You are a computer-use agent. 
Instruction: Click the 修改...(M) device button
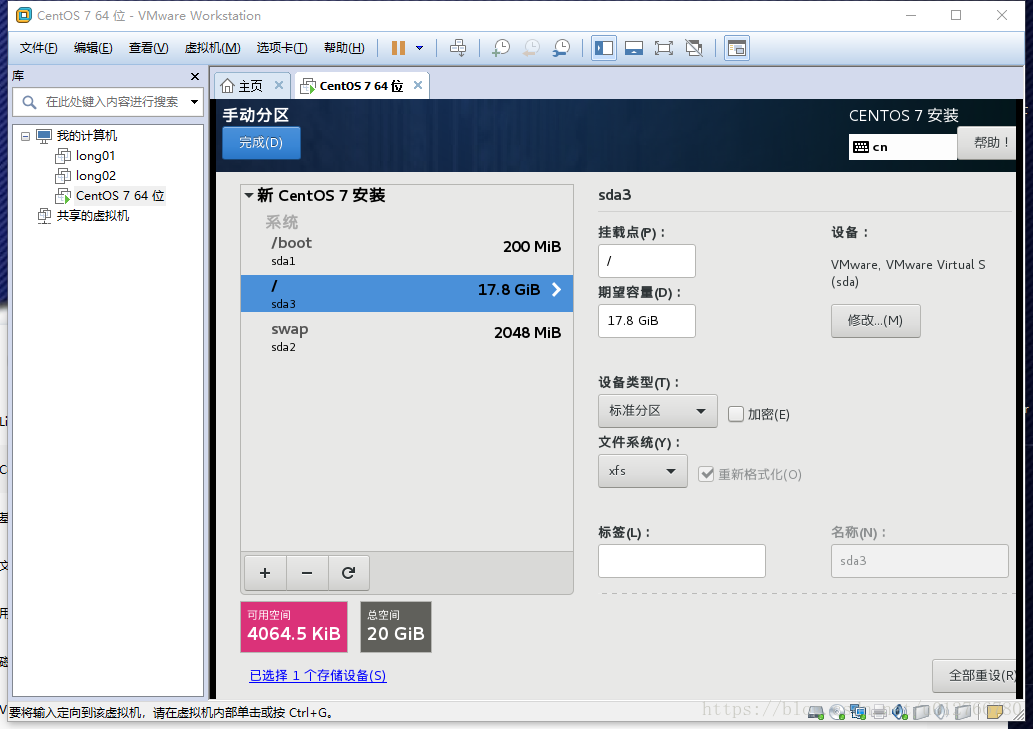point(876,321)
